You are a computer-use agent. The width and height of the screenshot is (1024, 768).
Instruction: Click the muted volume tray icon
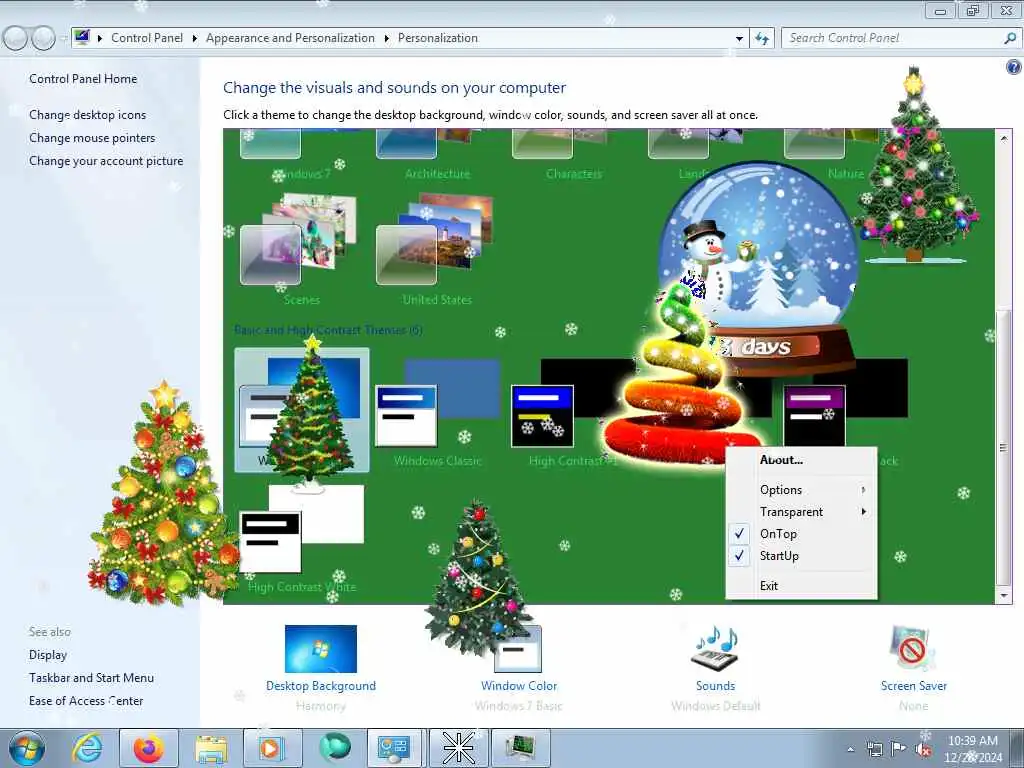(x=923, y=750)
